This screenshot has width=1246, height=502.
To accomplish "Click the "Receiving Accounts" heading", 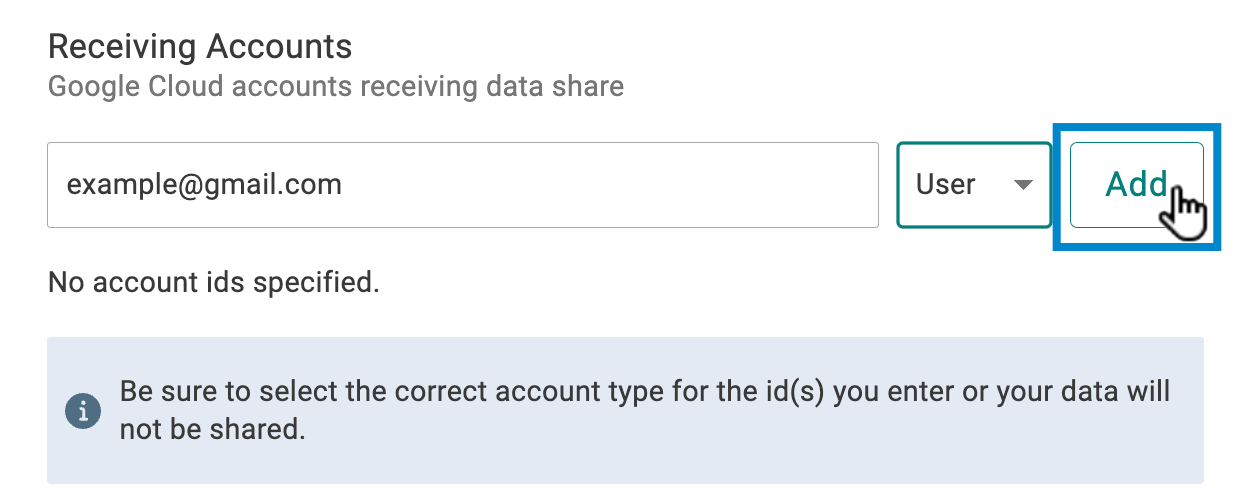I will point(200,46).
